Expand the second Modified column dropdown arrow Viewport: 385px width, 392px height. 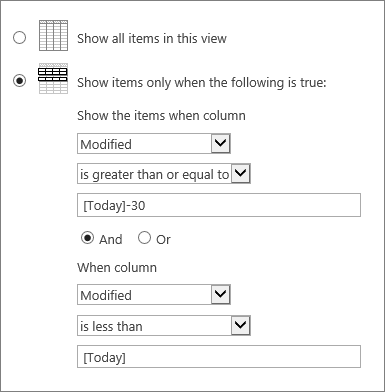(x=221, y=294)
